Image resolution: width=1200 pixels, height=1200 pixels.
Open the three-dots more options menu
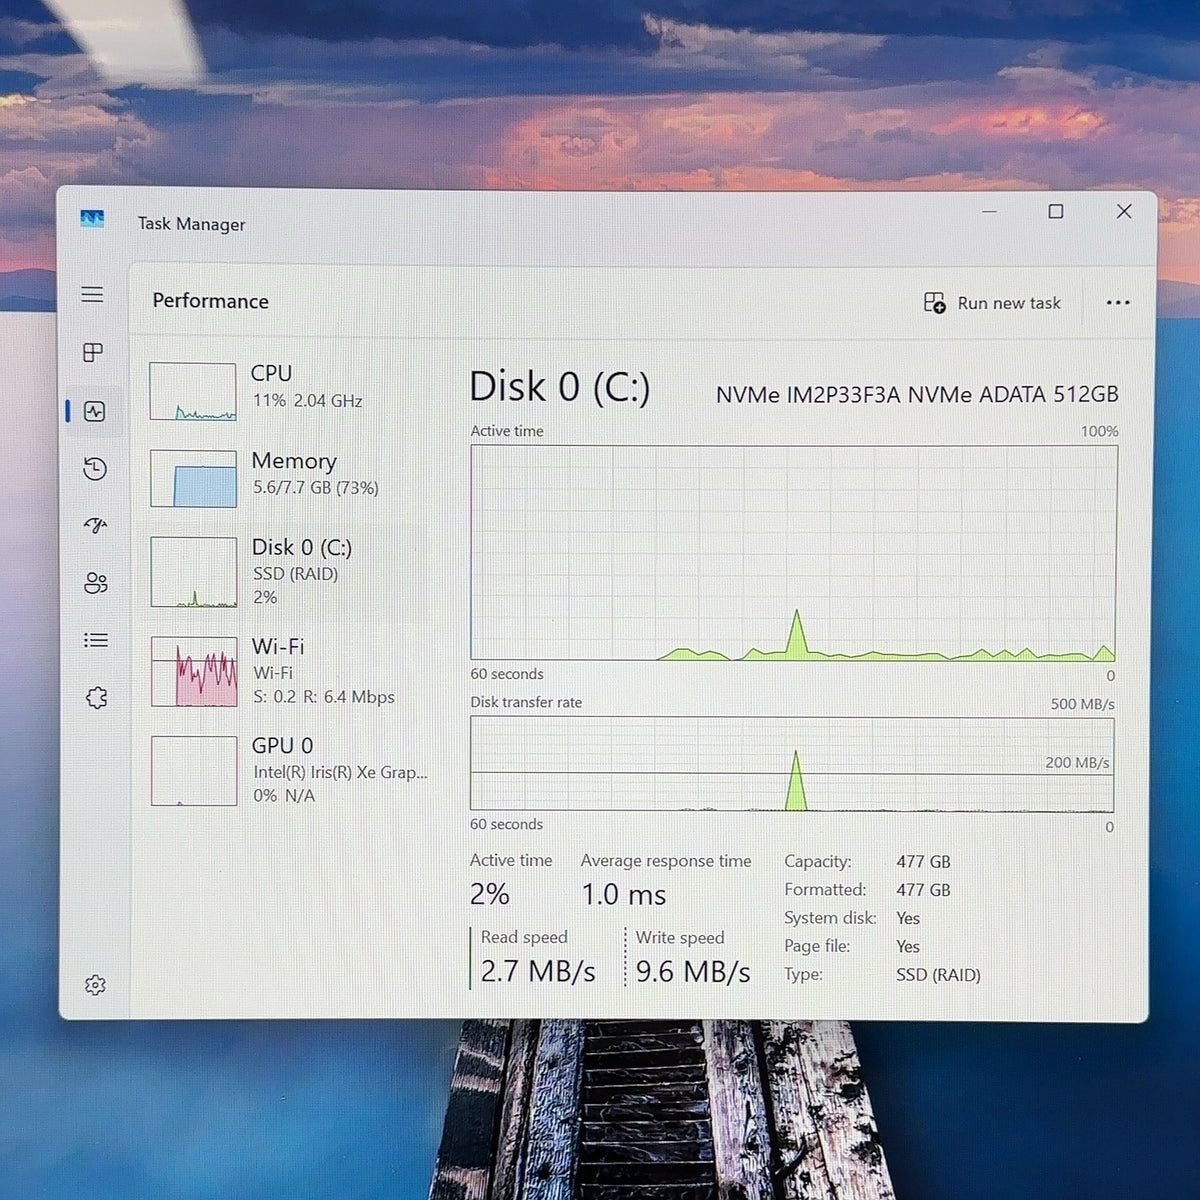pyautogui.click(x=1118, y=303)
